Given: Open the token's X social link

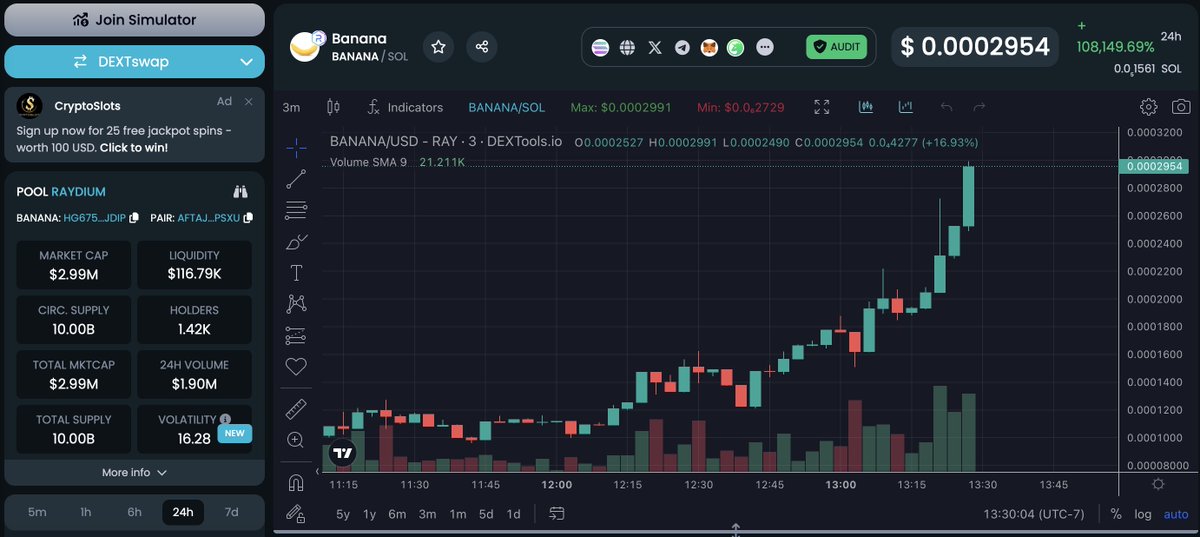Looking at the screenshot, I should (x=655, y=47).
